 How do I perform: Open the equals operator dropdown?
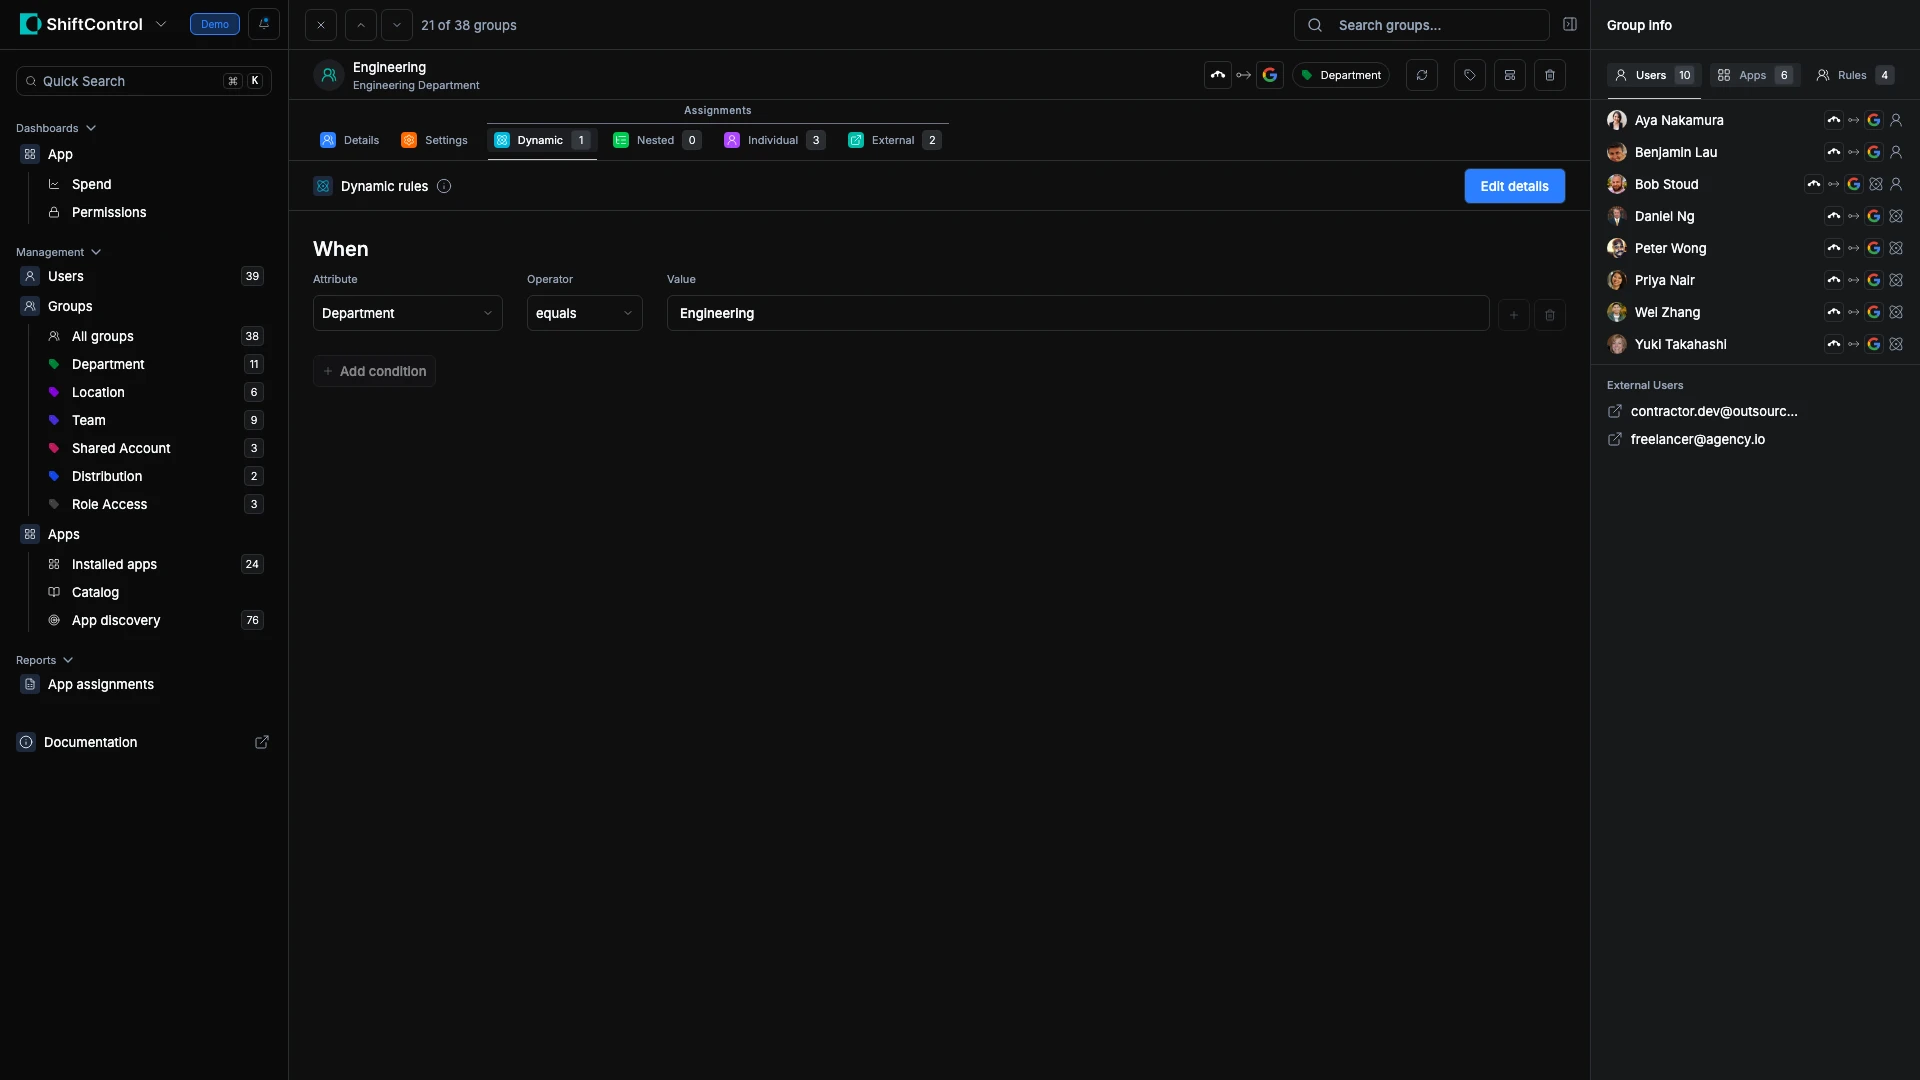(584, 313)
